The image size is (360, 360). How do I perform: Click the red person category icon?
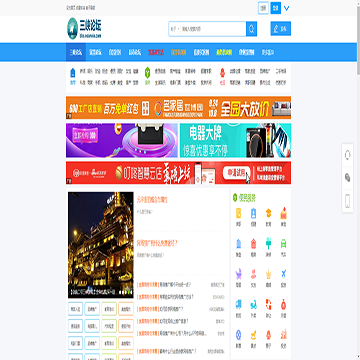222,73
